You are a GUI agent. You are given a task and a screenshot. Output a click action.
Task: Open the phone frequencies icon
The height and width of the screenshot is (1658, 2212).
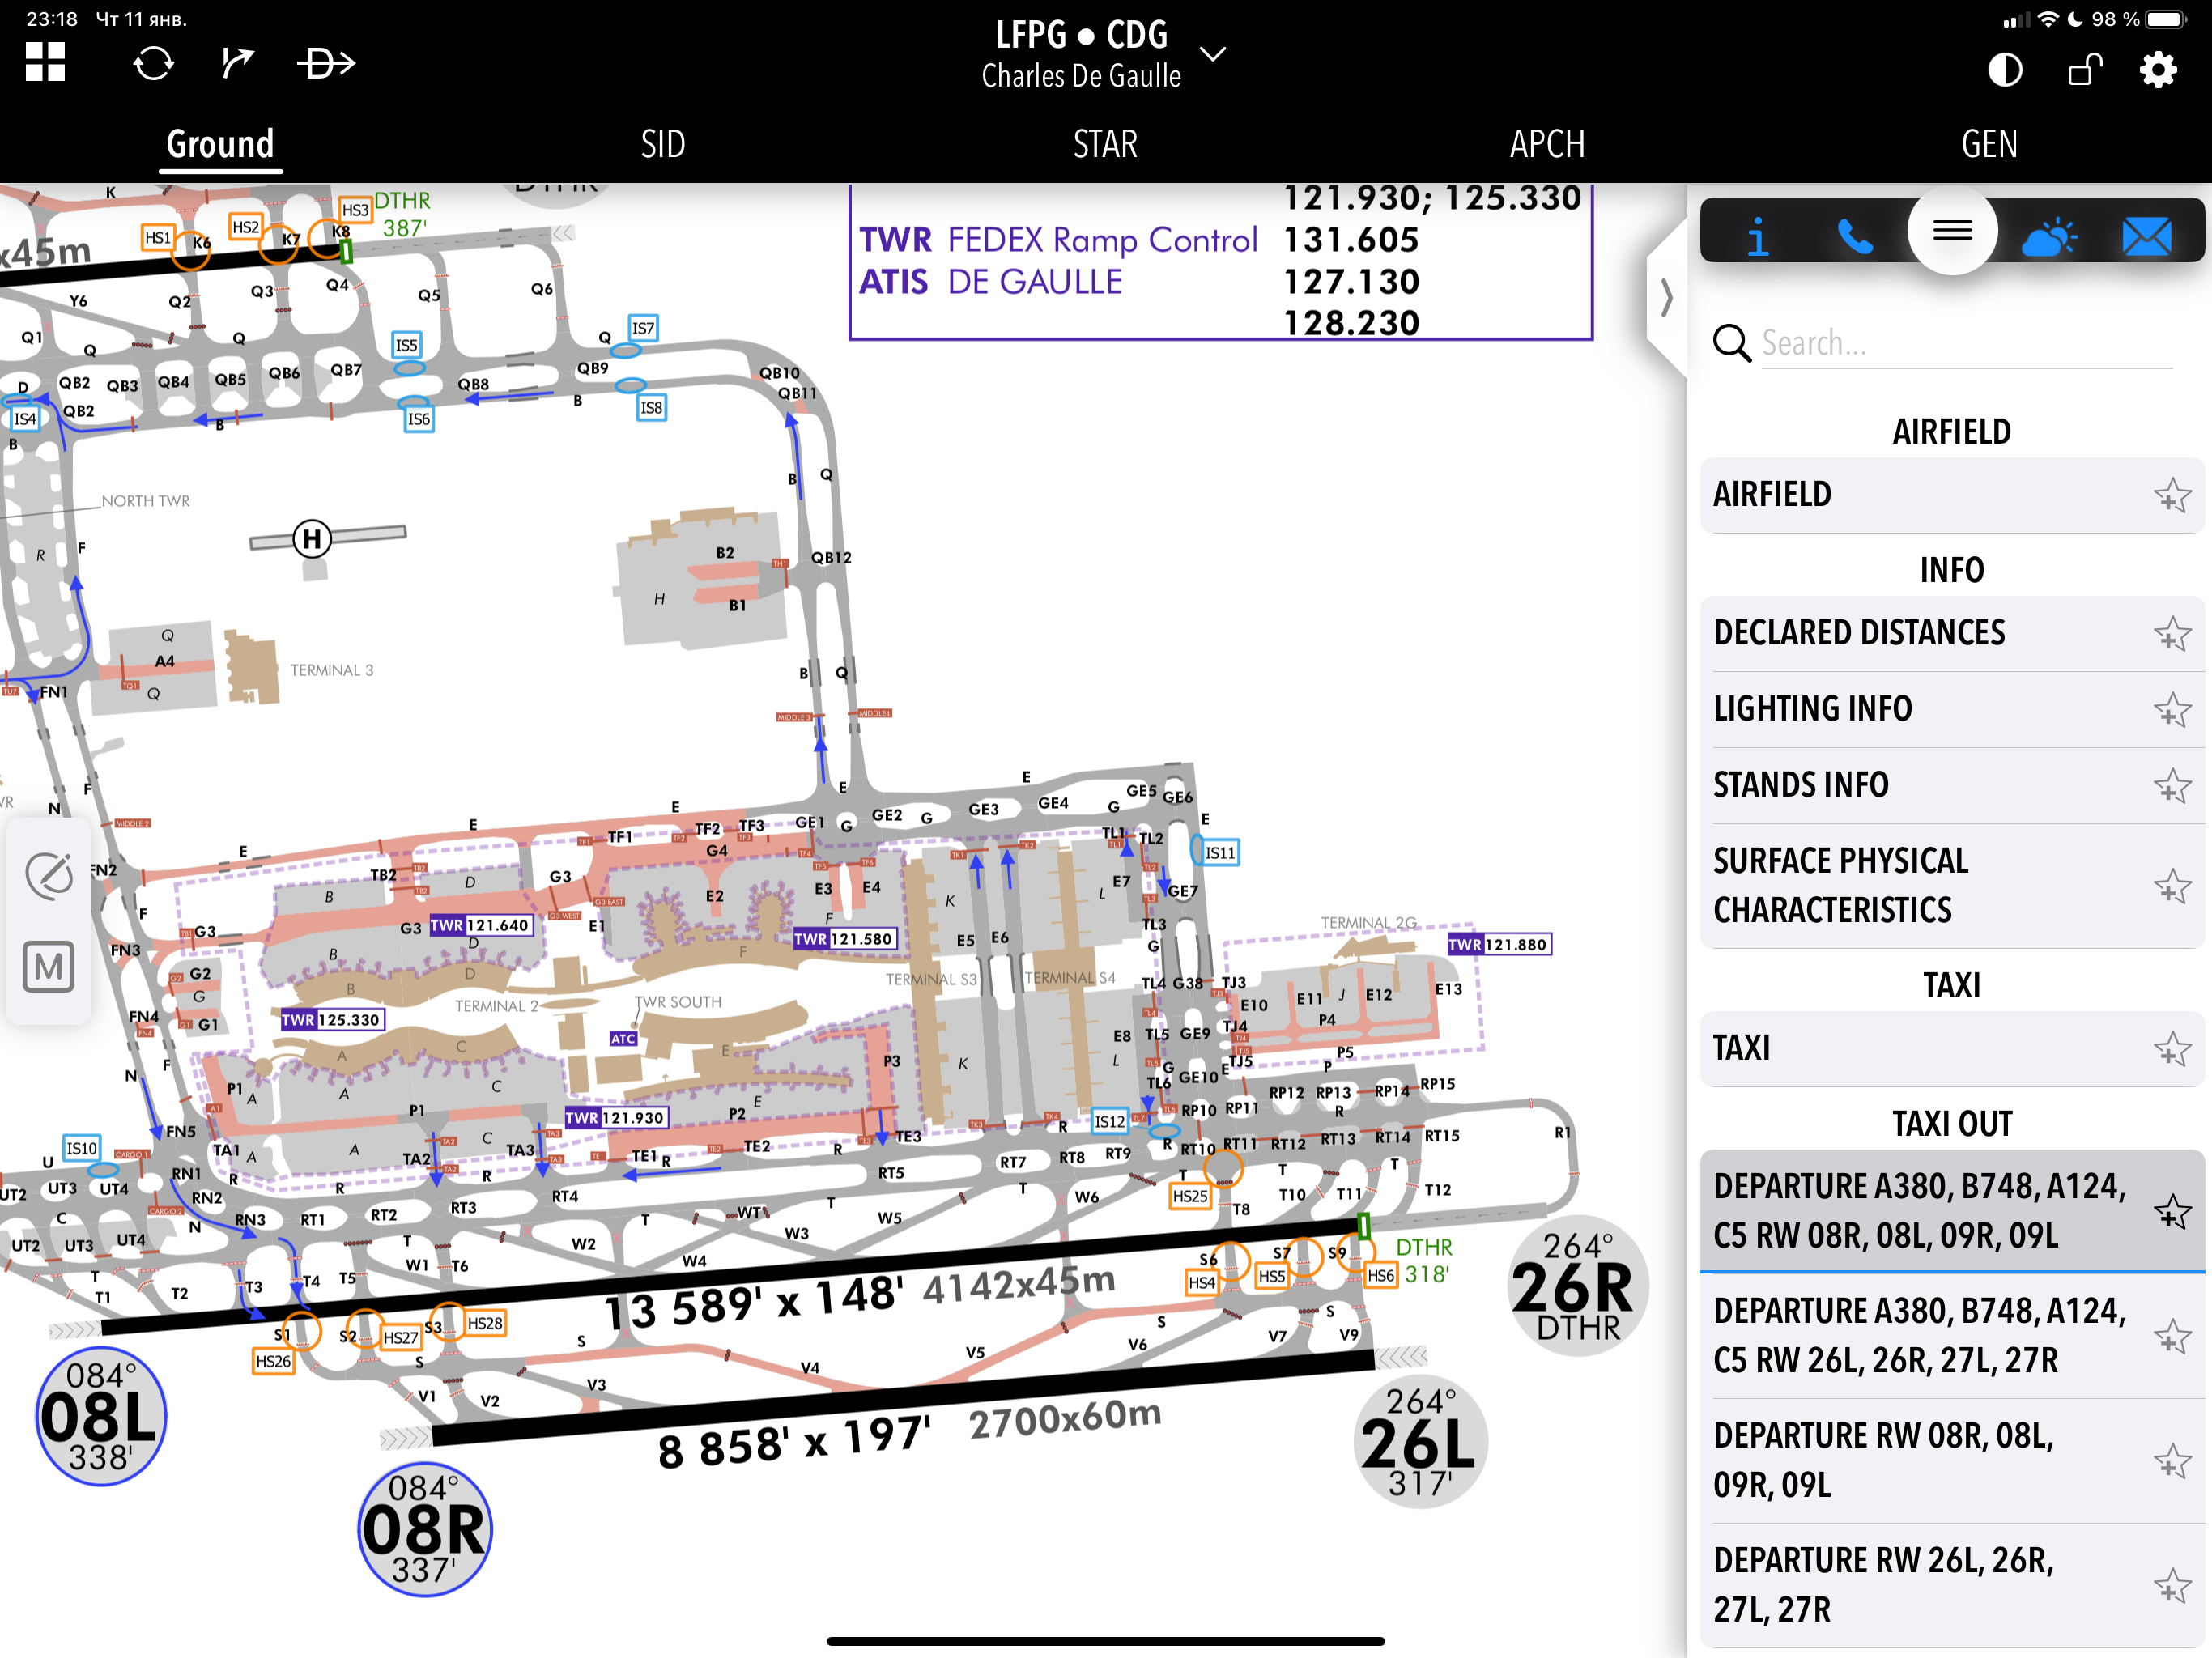(x=1854, y=237)
